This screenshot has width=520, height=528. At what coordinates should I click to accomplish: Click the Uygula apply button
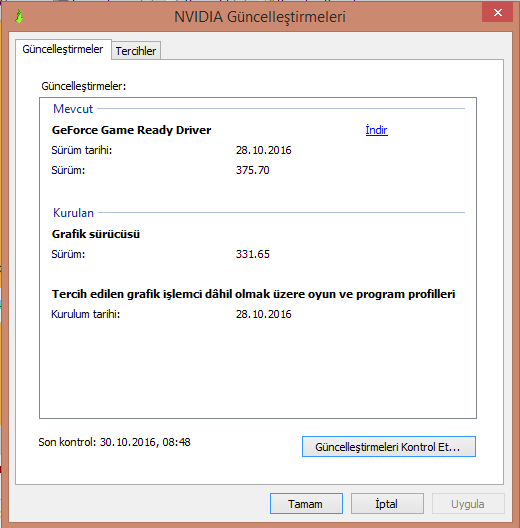pyautogui.click(x=468, y=504)
